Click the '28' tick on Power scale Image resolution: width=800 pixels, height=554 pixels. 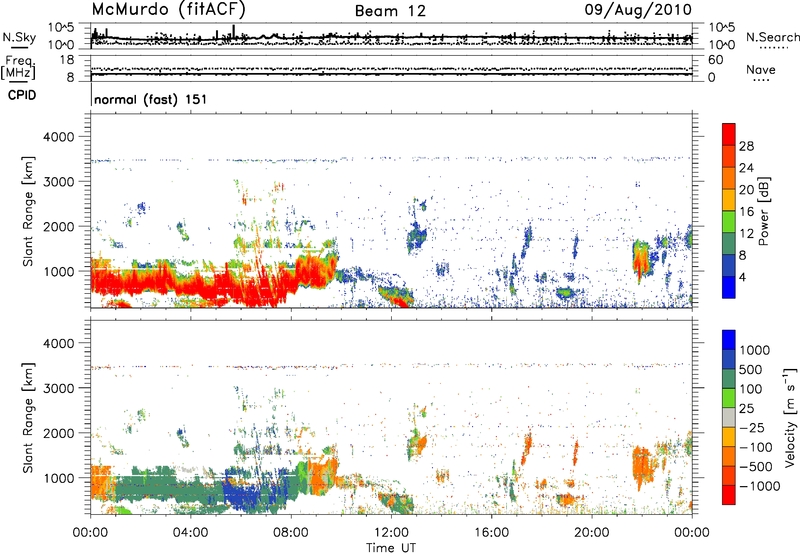[746, 146]
